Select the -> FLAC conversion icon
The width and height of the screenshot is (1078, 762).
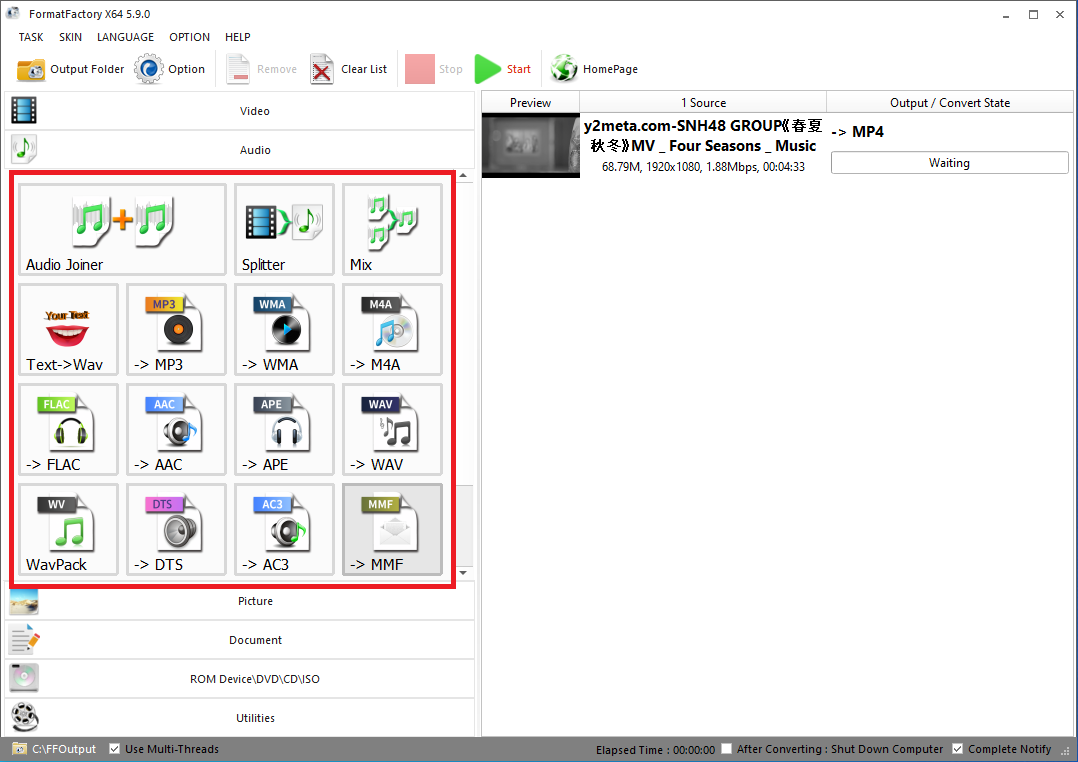pyautogui.click(x=68, y=429)
